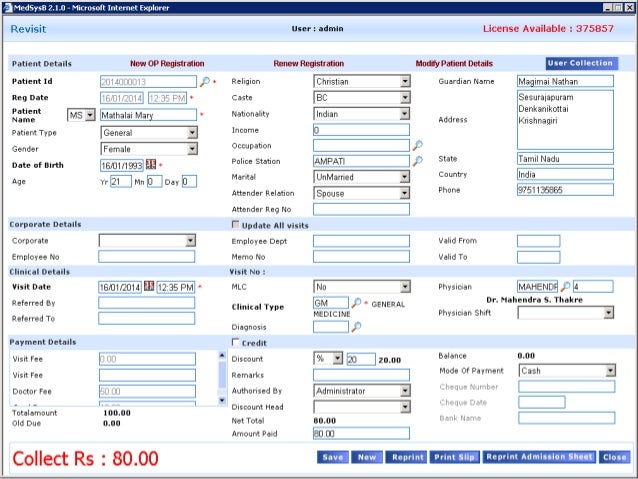Image resolution: width=638 pixels, height=479 pixels.
Task: Open the Gender dropdown
Action: tap(149, 149)
